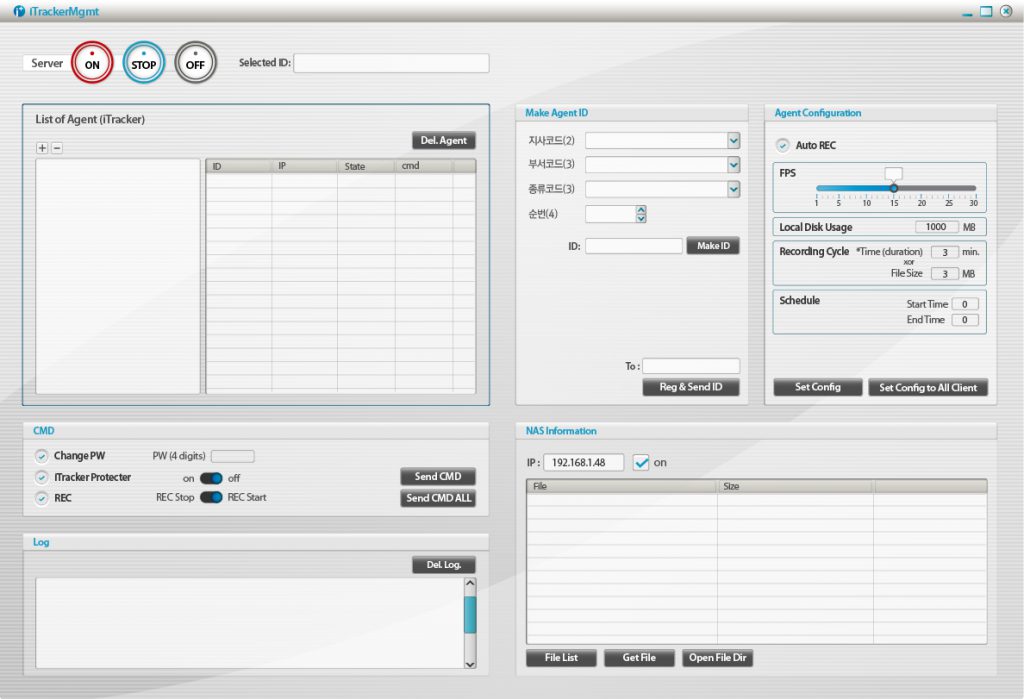
Task: Open the 종류코드(3) dropdown
Action: click(733, 188)
